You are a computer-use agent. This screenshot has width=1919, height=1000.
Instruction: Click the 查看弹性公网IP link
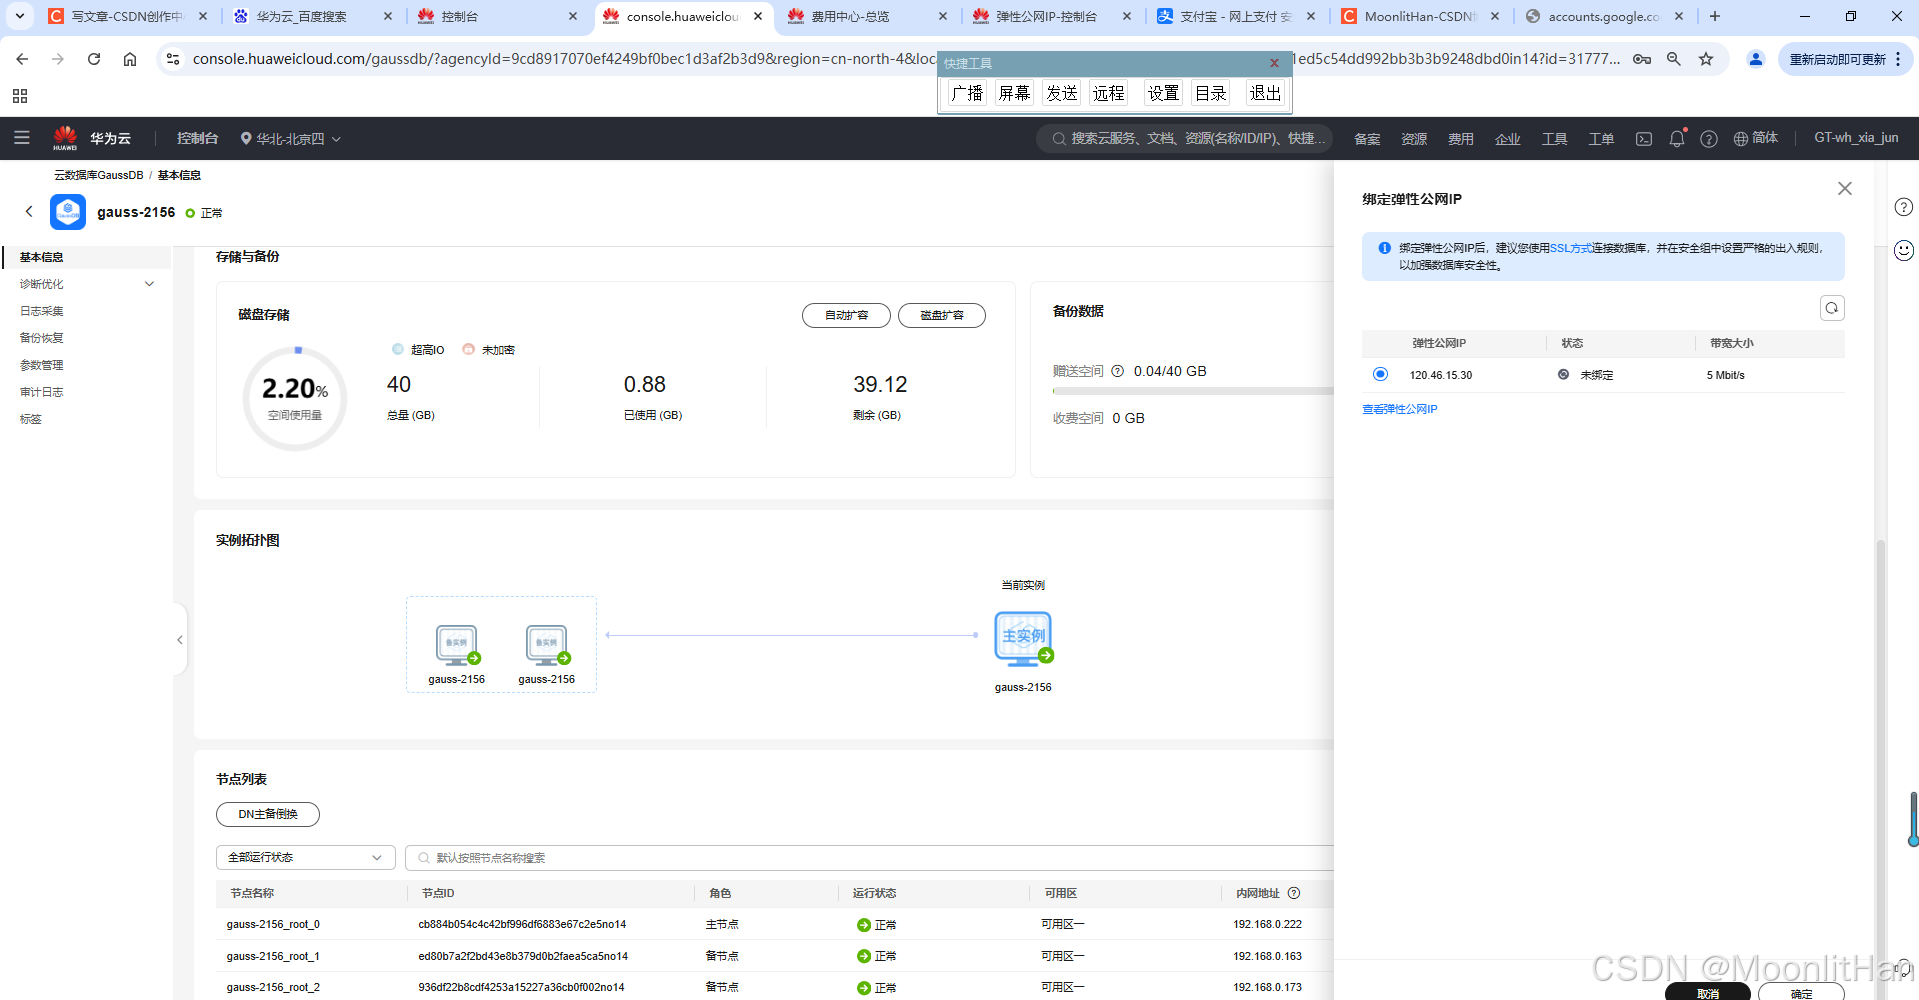click(x=1399, y=408)
